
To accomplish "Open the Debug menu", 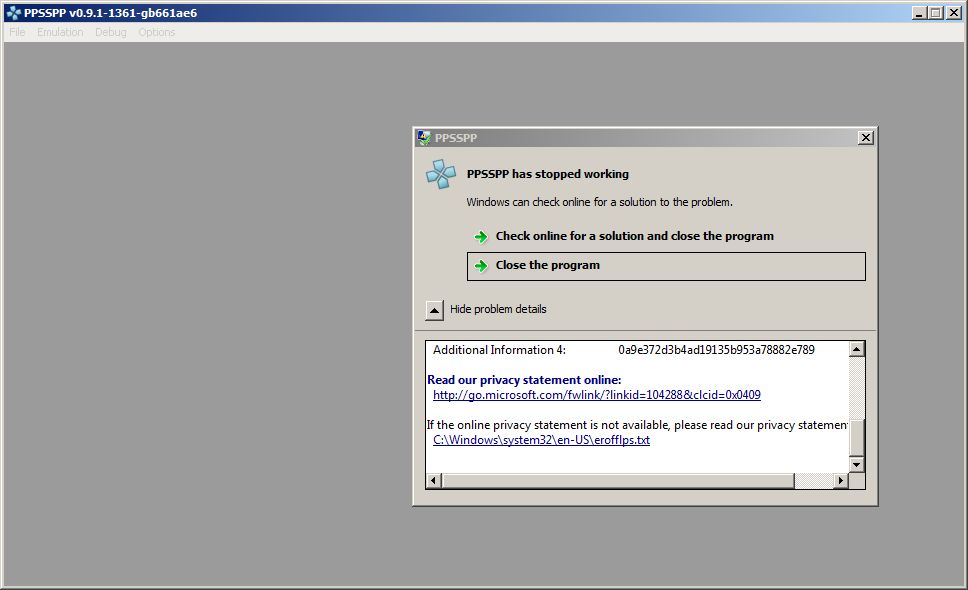I will pyautogui.click(x=111, y=32).
